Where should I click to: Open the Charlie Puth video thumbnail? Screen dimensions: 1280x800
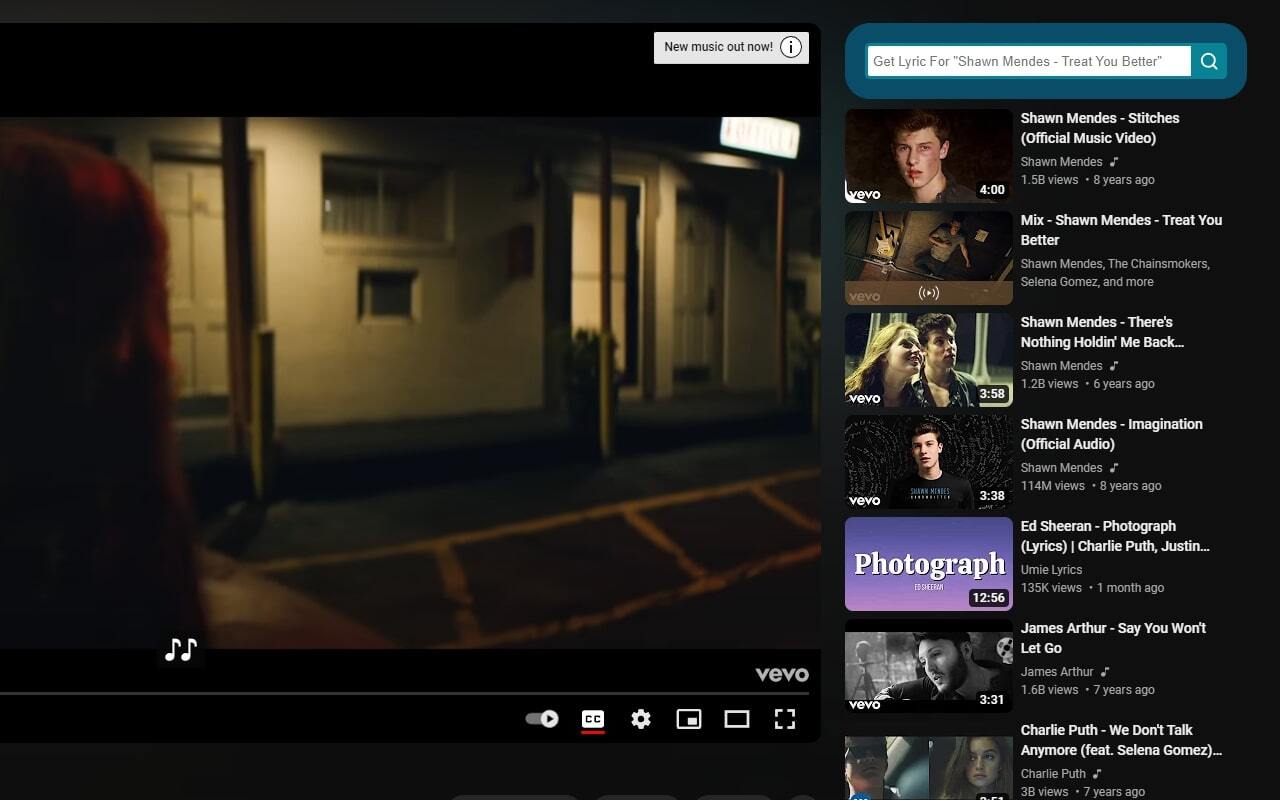(929, 768)
